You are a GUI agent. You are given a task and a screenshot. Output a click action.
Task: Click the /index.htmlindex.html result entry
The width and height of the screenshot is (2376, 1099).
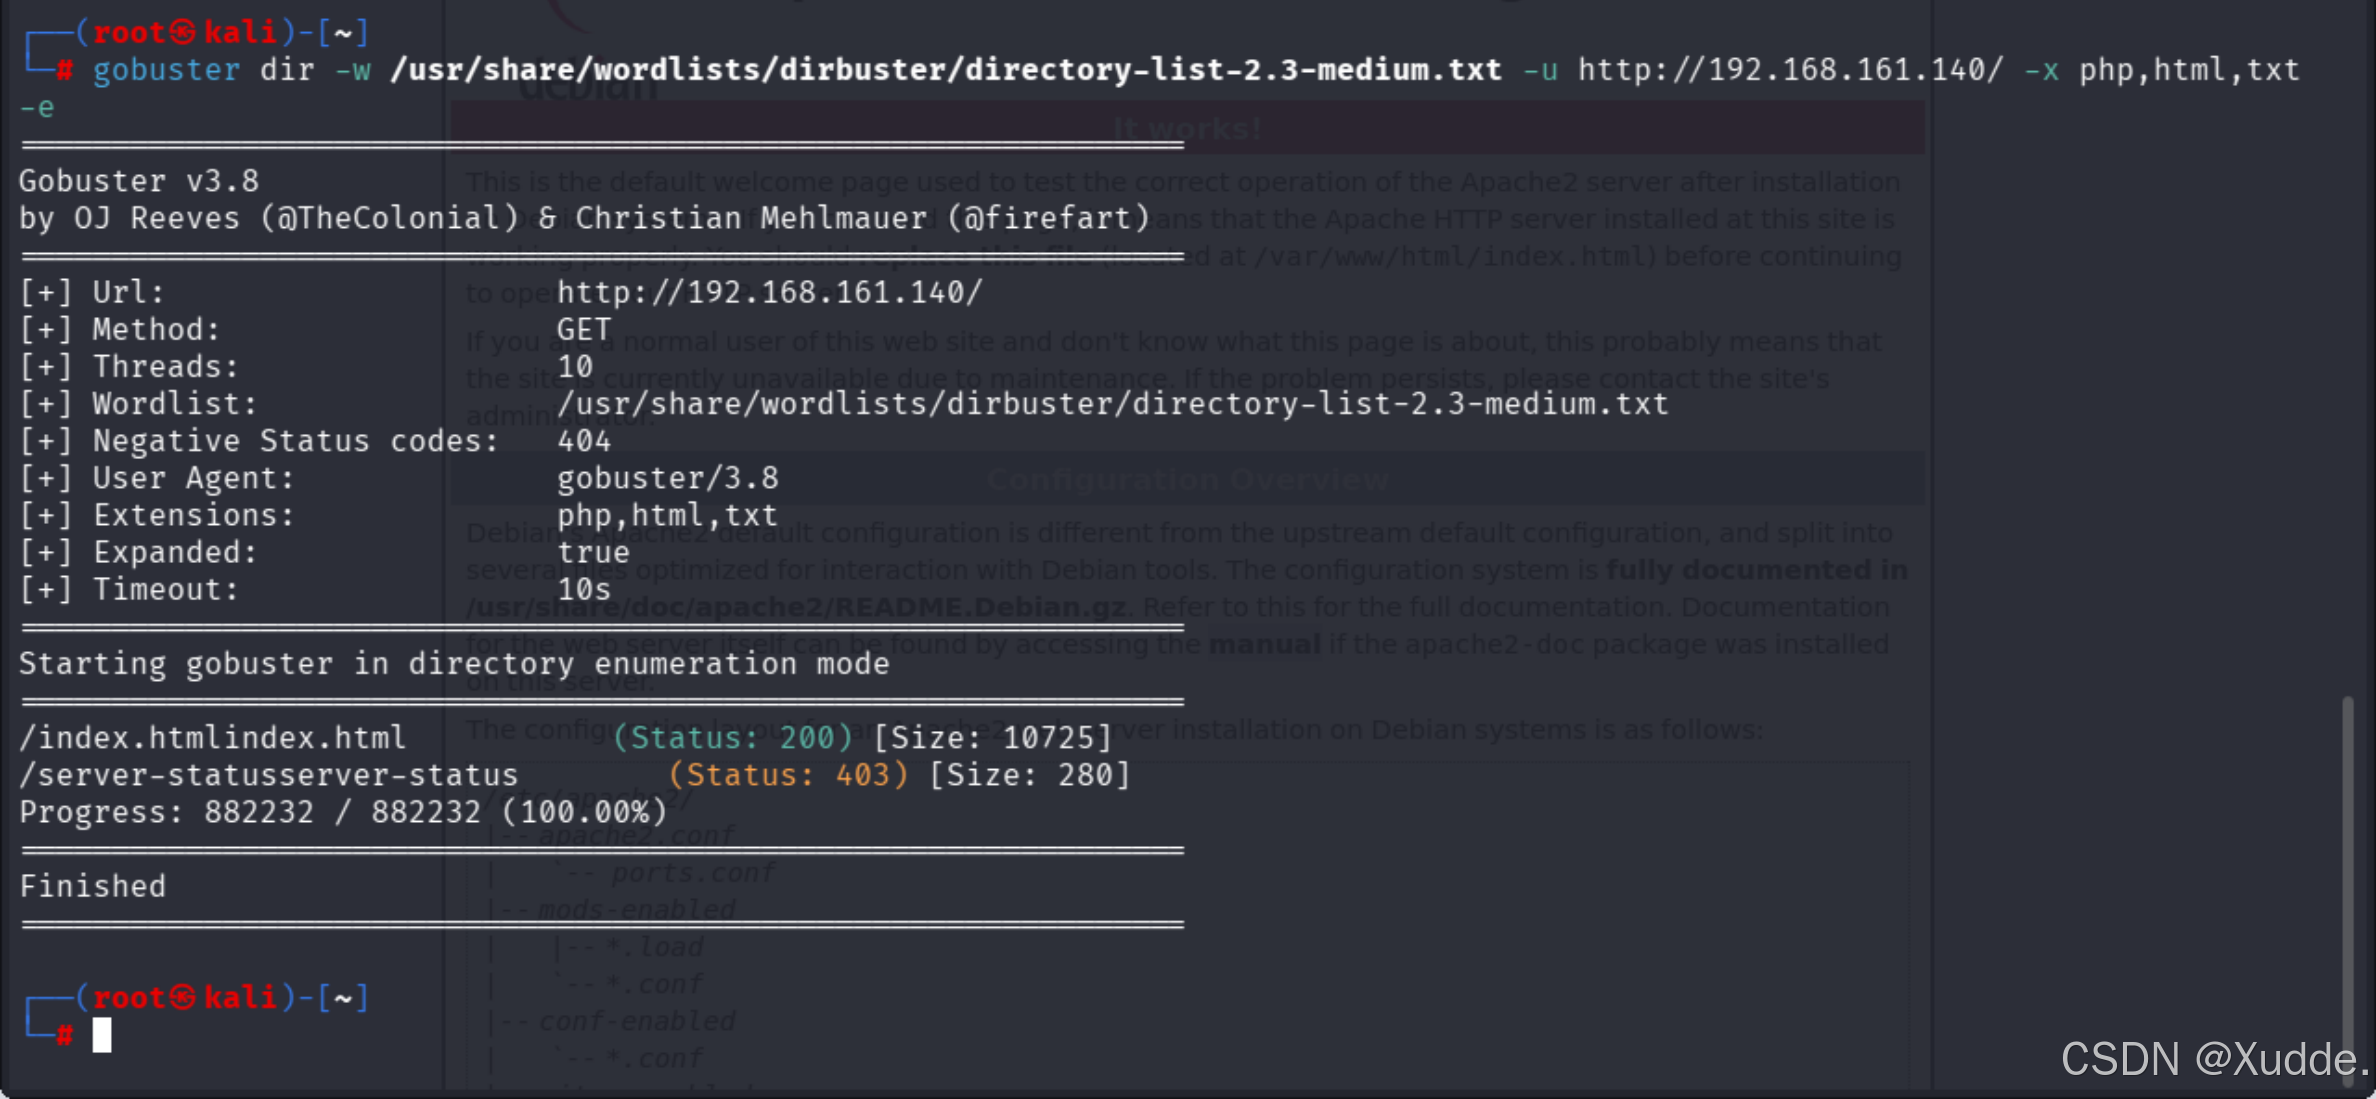coord(212,738)
